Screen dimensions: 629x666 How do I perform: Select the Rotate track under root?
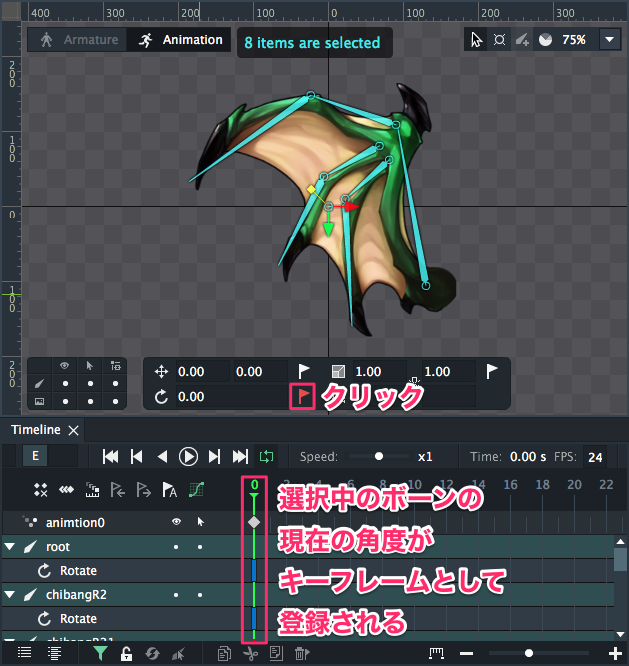[78, 571]
